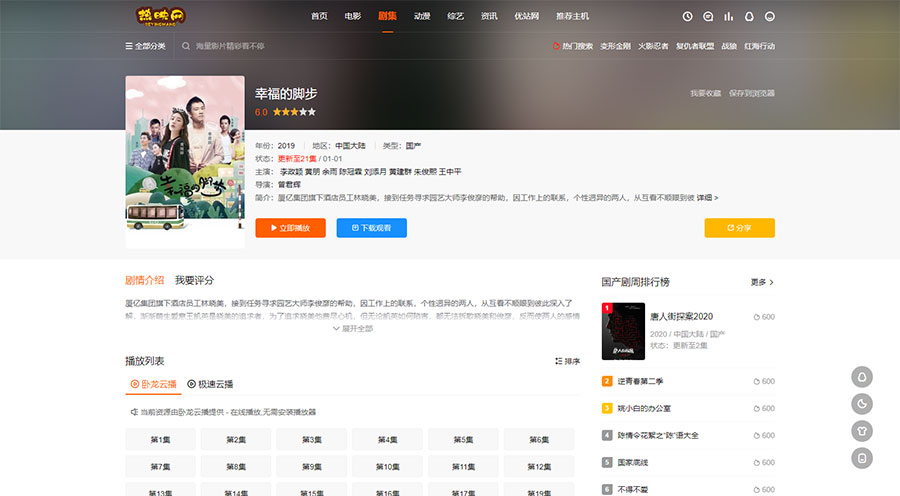Open the floating mobile phone icon
Viewport: 900px width, 496px height.
(x=861, y=458)
